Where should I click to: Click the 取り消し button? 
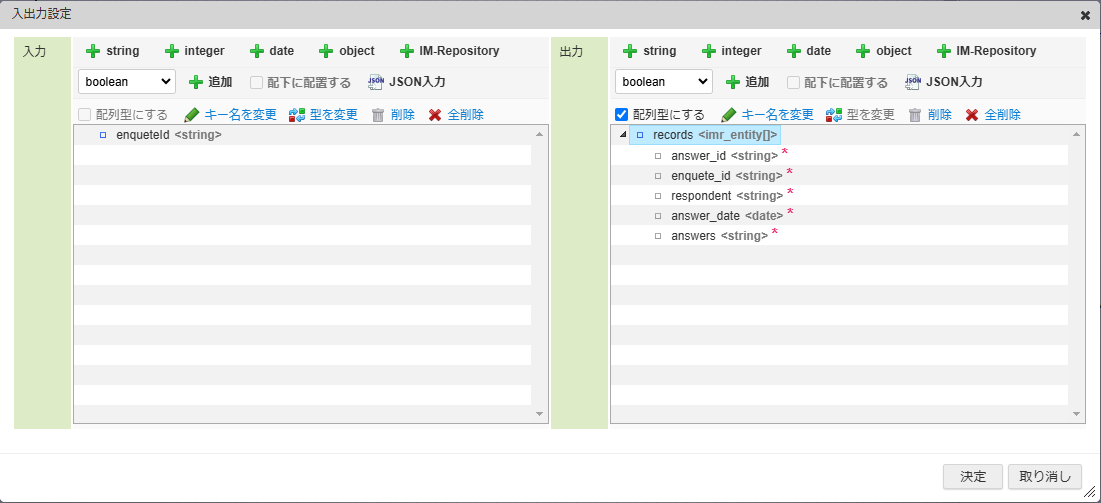coord(1044,477)
